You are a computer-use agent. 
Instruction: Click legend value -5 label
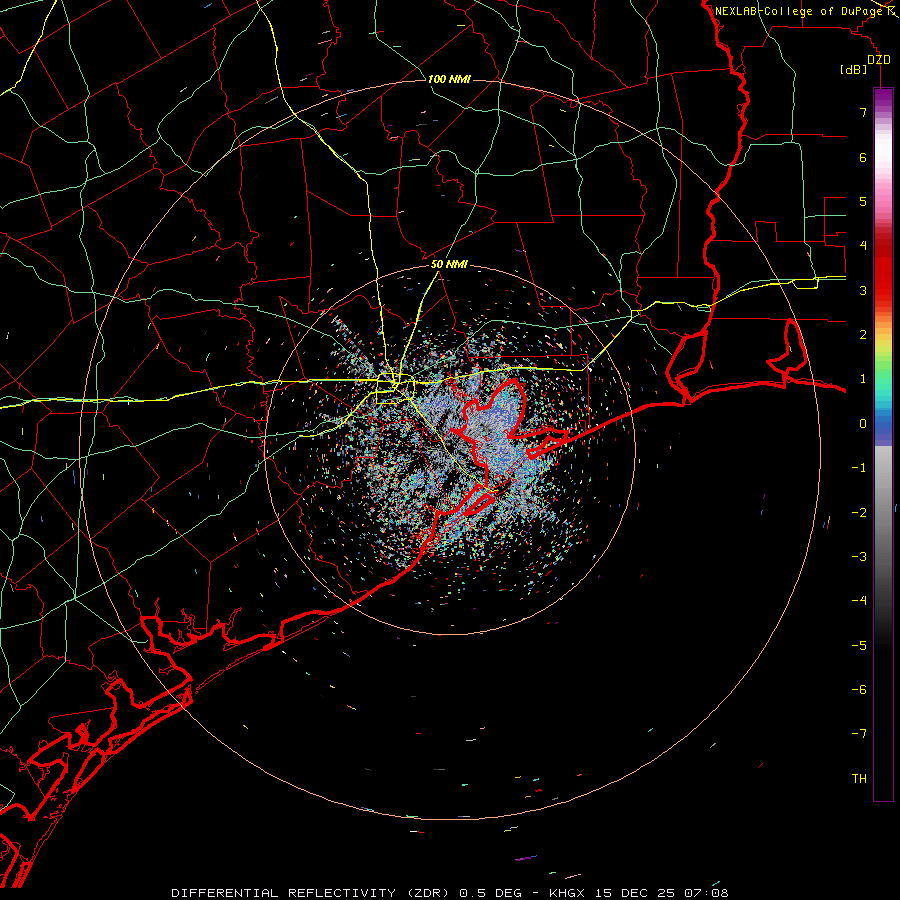[859, 646]
